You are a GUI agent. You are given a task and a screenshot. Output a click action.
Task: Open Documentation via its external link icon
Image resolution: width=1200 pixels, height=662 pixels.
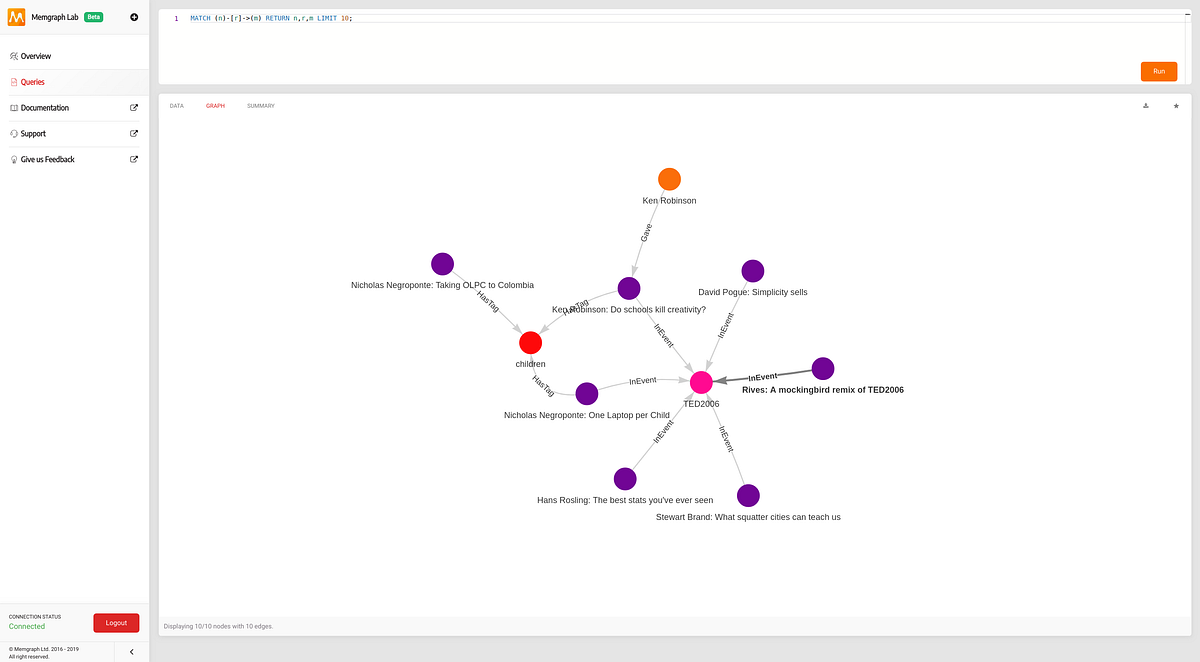click(134, 107)
